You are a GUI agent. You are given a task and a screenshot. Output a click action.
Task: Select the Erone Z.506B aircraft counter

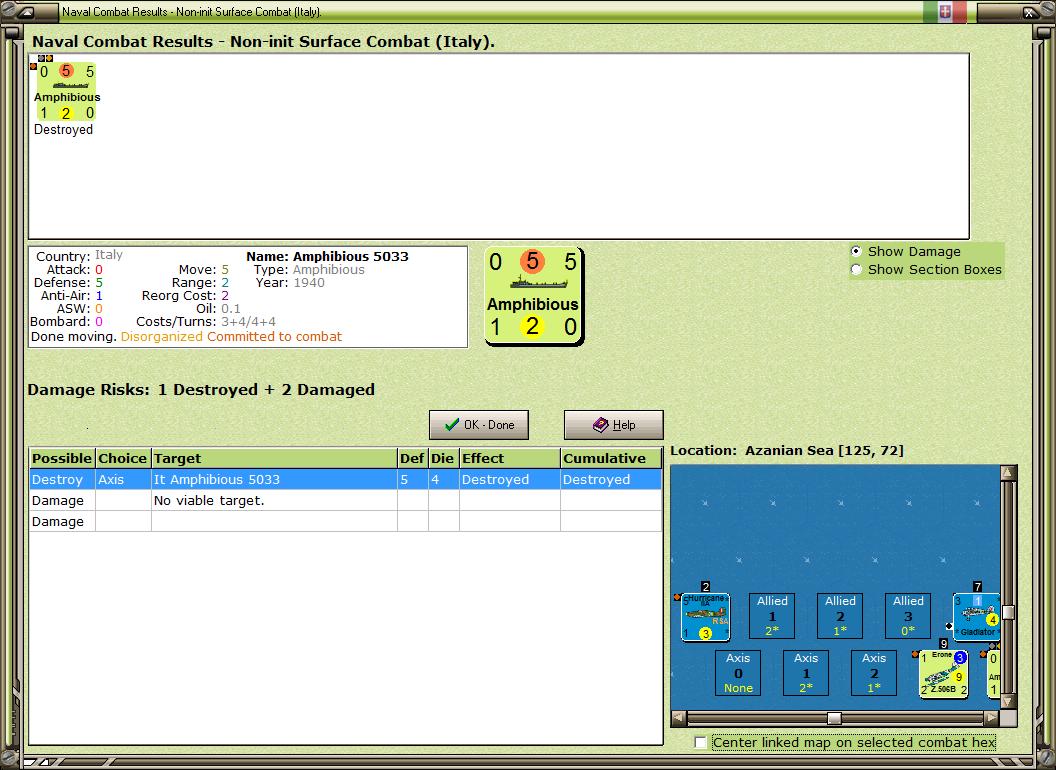point(943,674)
